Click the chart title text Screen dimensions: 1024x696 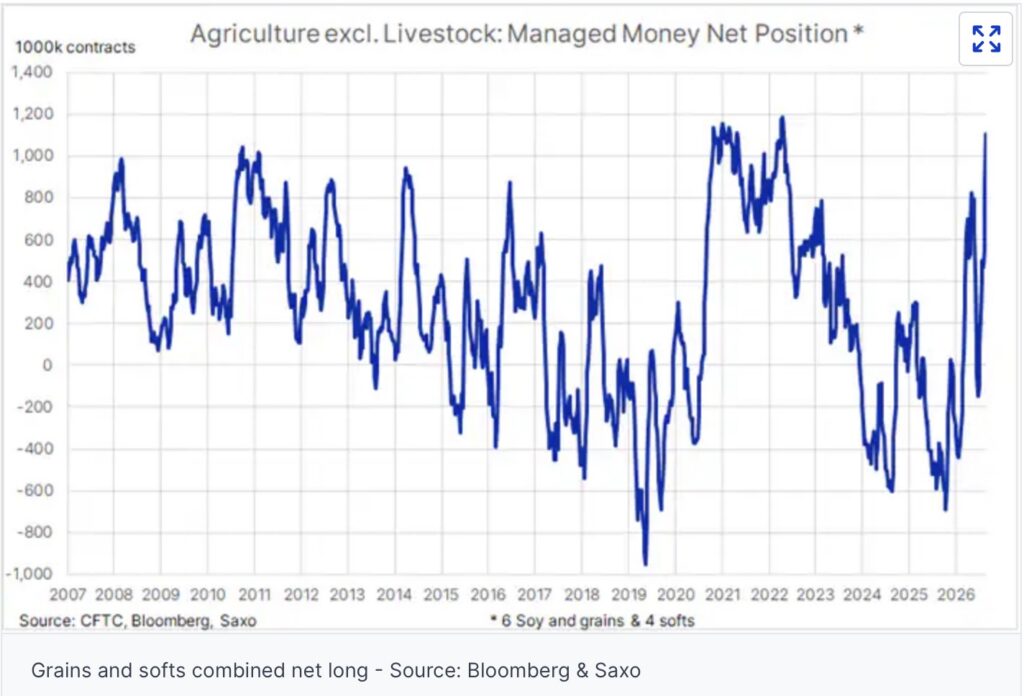tap(526, 33)
